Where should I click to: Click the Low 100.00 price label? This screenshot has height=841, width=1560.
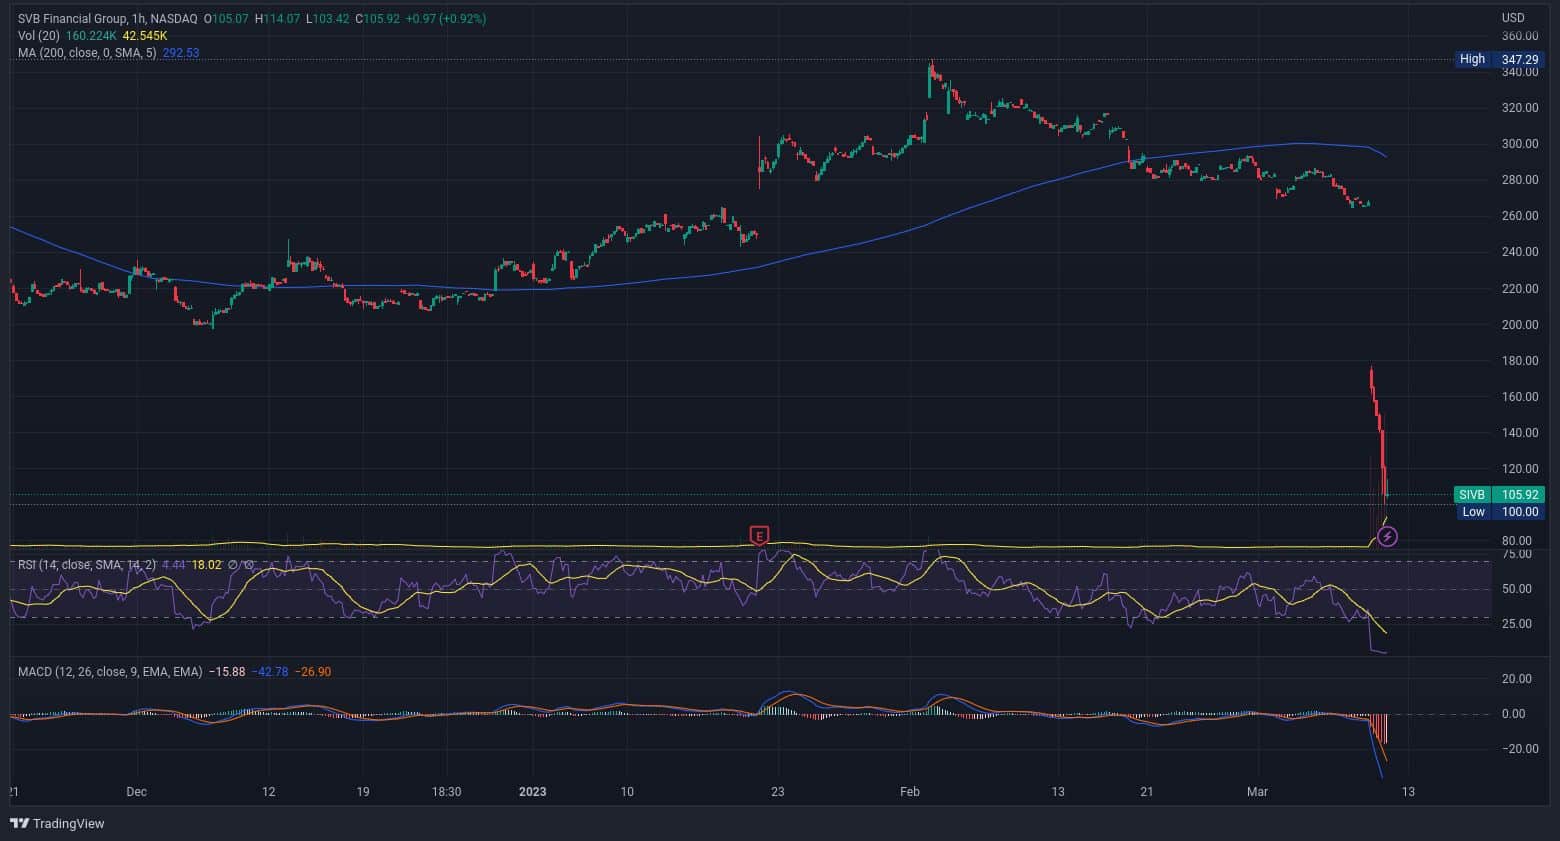click(1498, 512)
